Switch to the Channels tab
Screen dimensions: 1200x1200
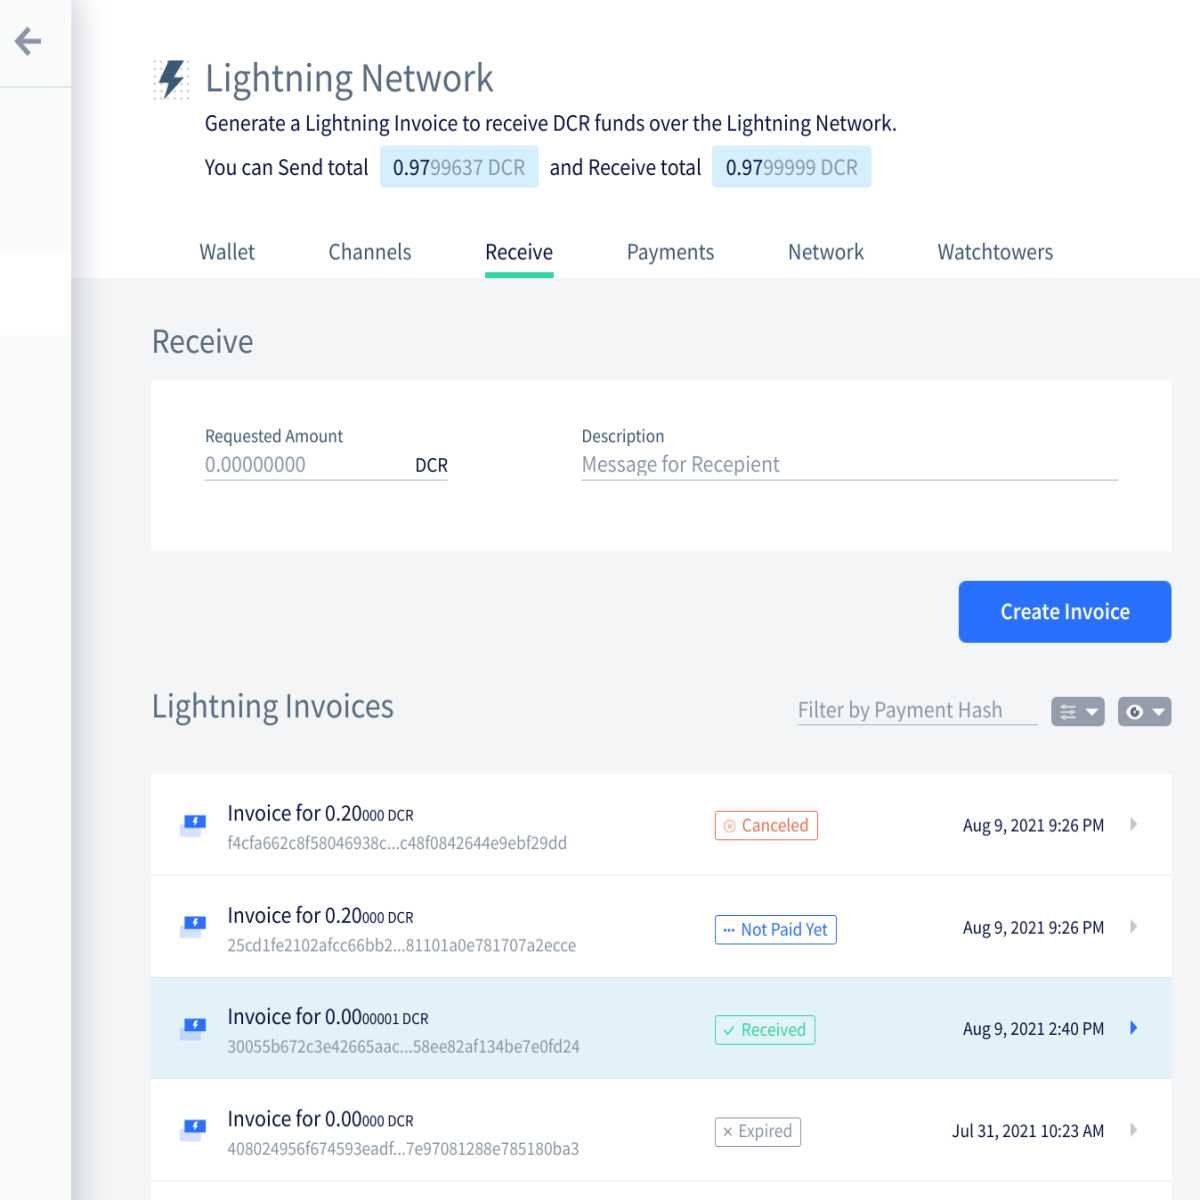click(x=370, y=252)
